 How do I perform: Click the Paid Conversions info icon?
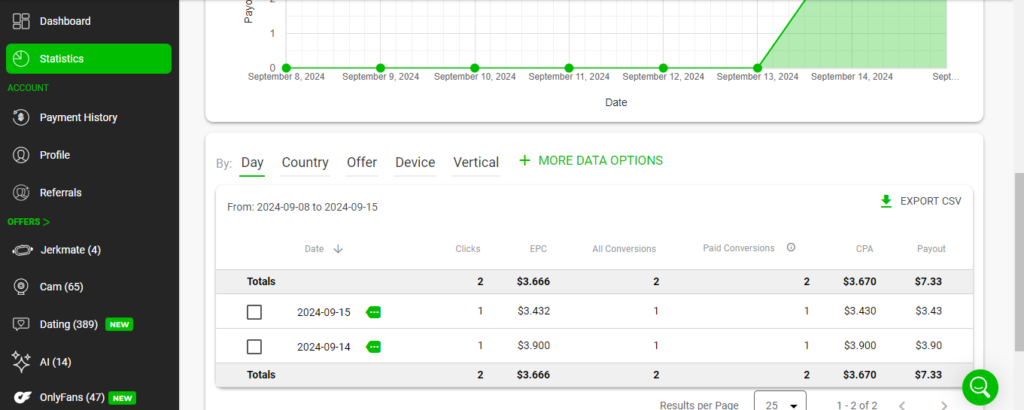[x=791, y=248]
